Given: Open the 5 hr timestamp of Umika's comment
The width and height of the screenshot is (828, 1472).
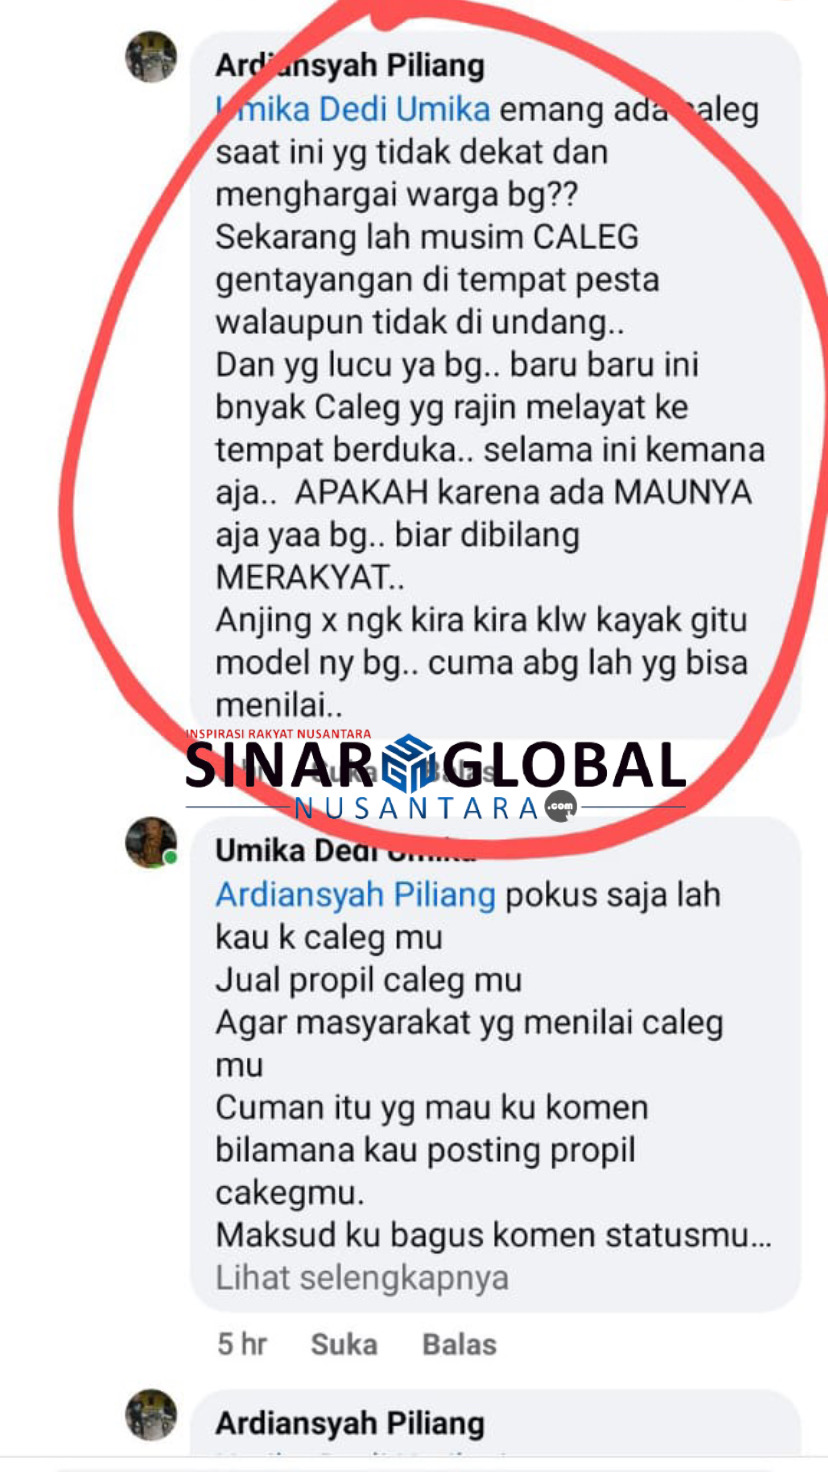Looking at the screenshot, I should point(242,1344).
